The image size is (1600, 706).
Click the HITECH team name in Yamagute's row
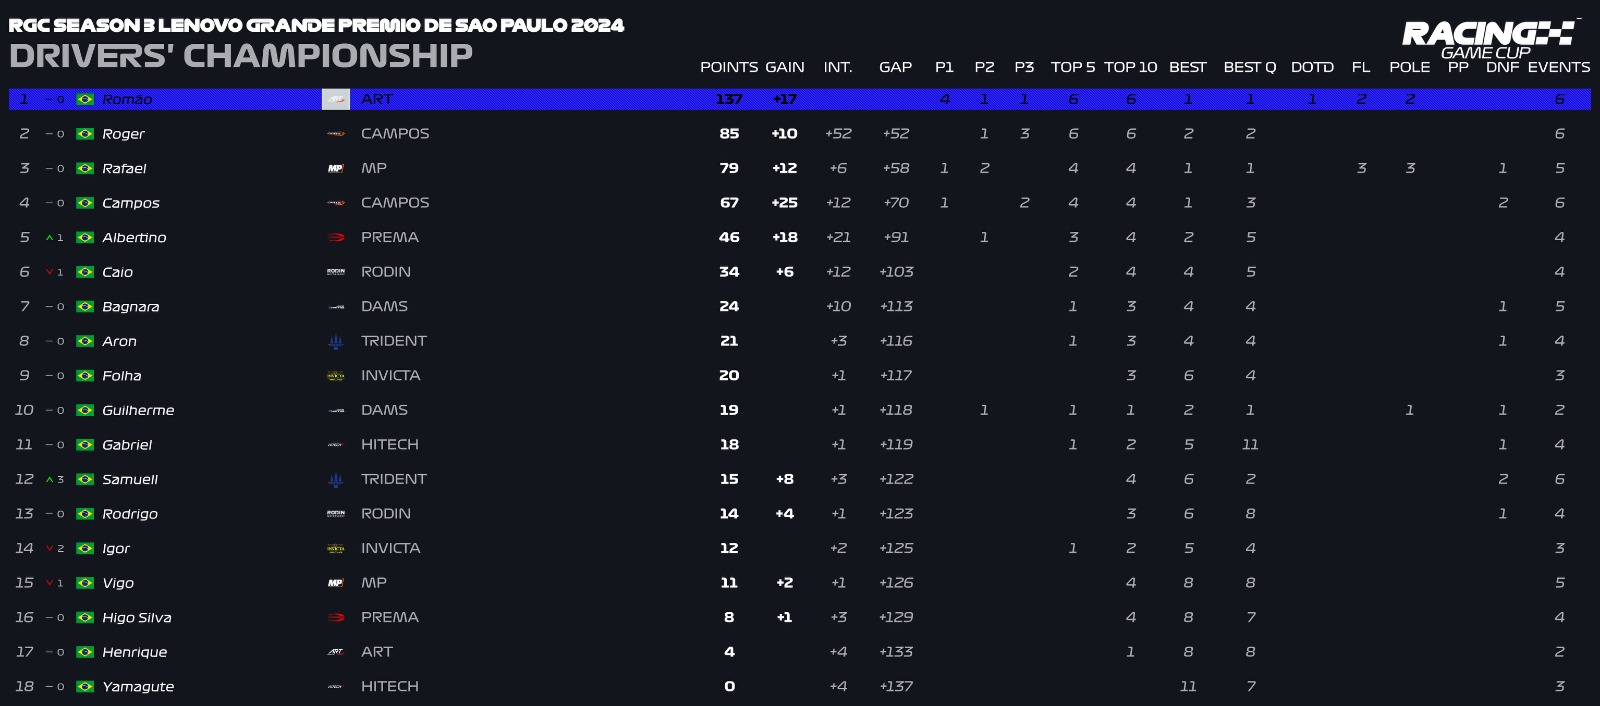click(389, 687)
